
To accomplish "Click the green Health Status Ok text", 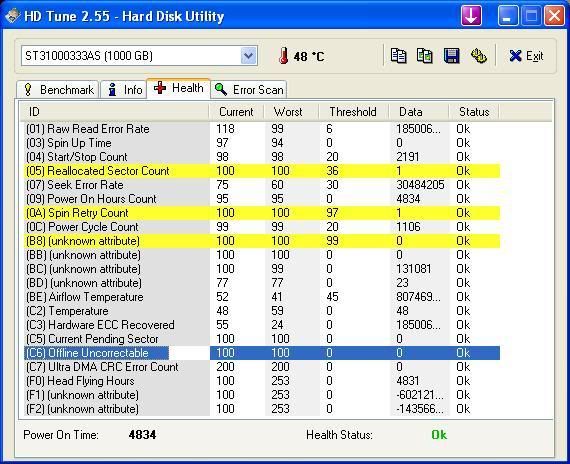I will tap(439, 435).
